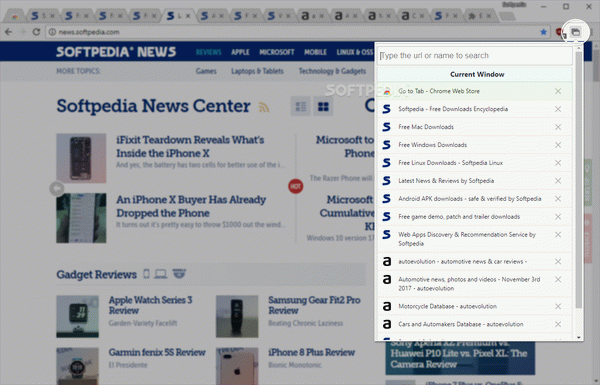Switch to list view layout icon
This screenshot has width=600, height=385.
click(301, 106)
